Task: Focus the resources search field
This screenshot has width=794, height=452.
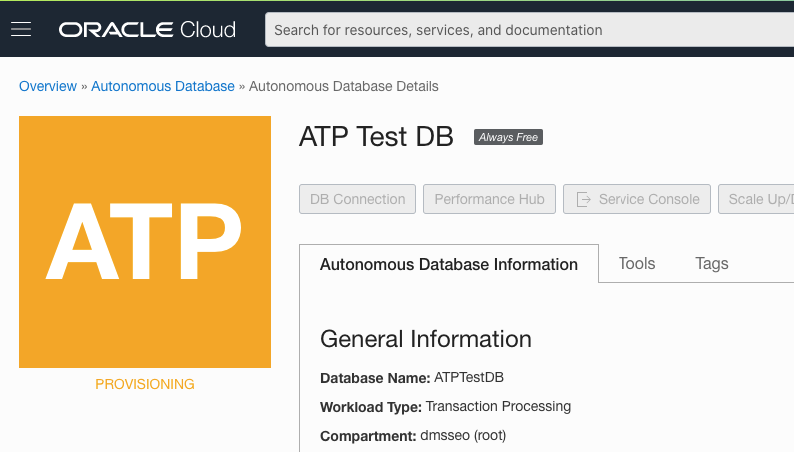Action: pos(529,30)
